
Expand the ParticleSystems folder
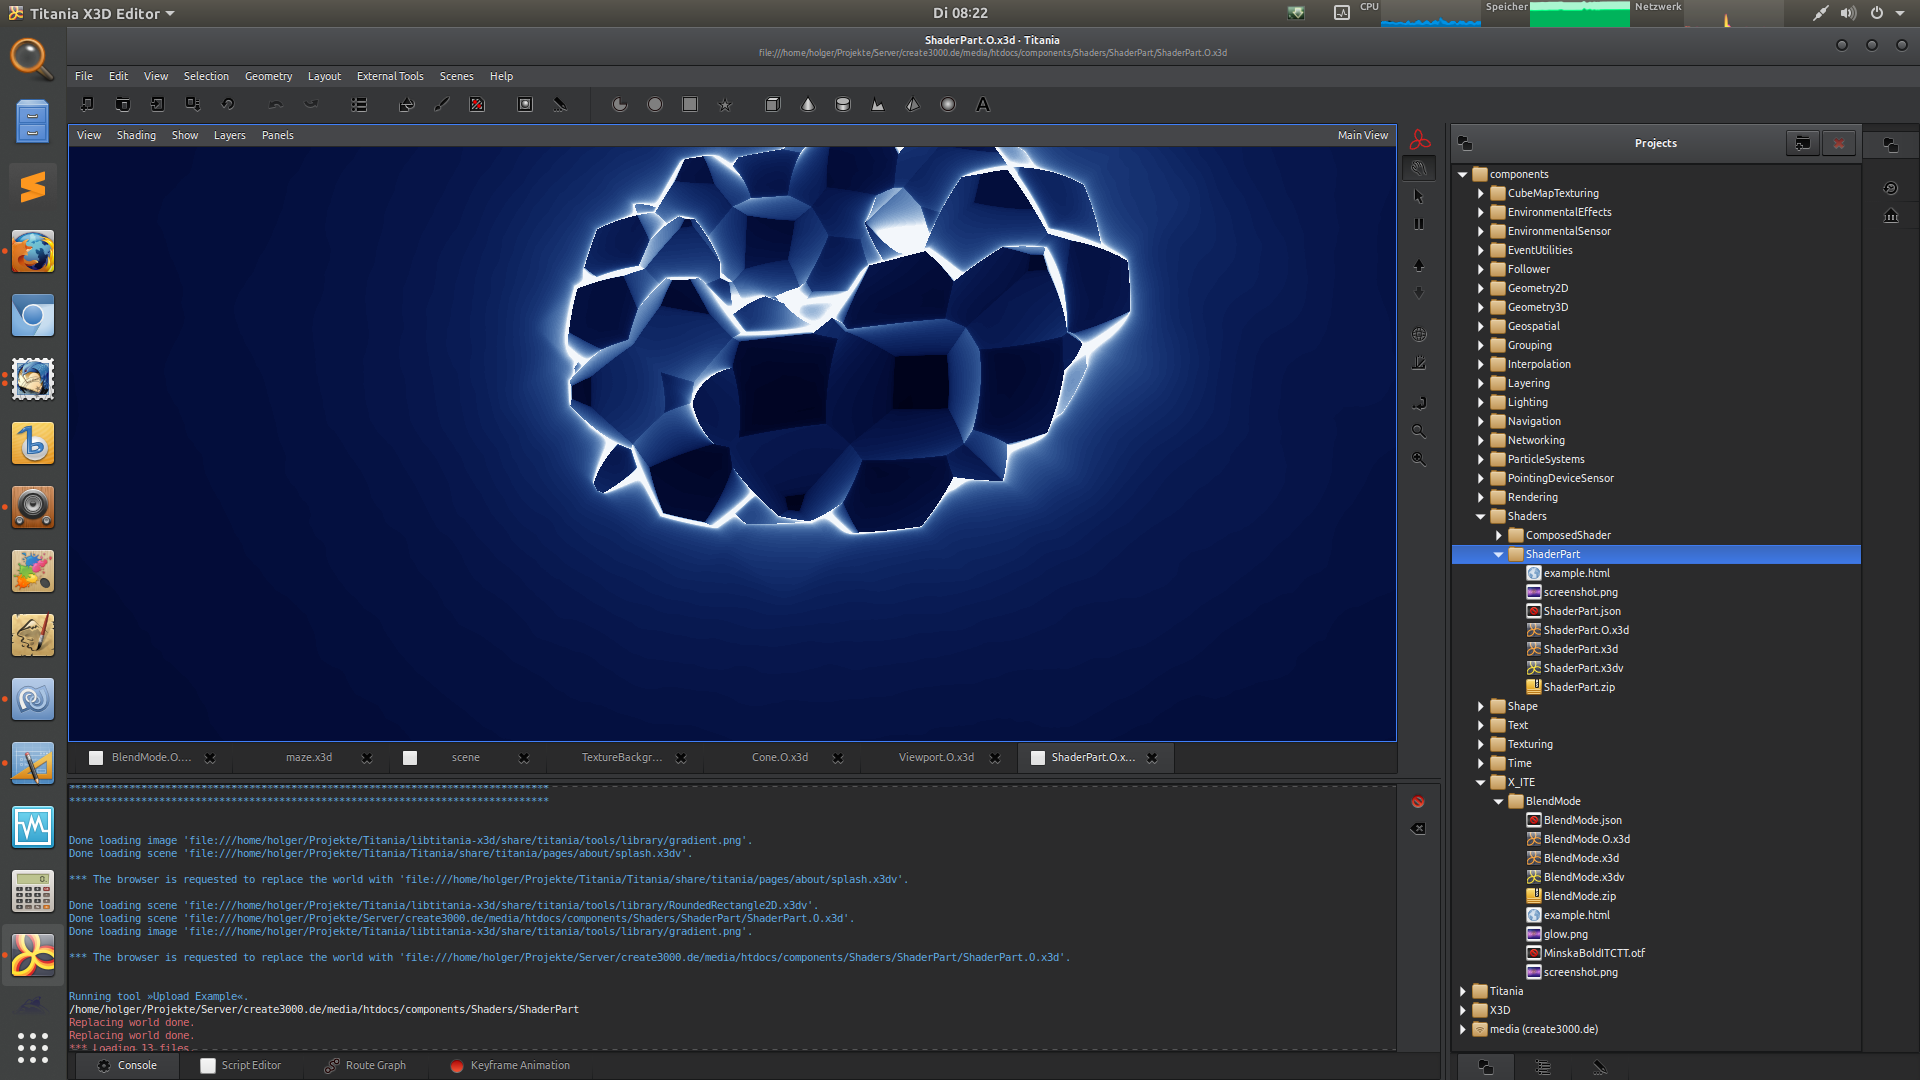(1481, 459)
